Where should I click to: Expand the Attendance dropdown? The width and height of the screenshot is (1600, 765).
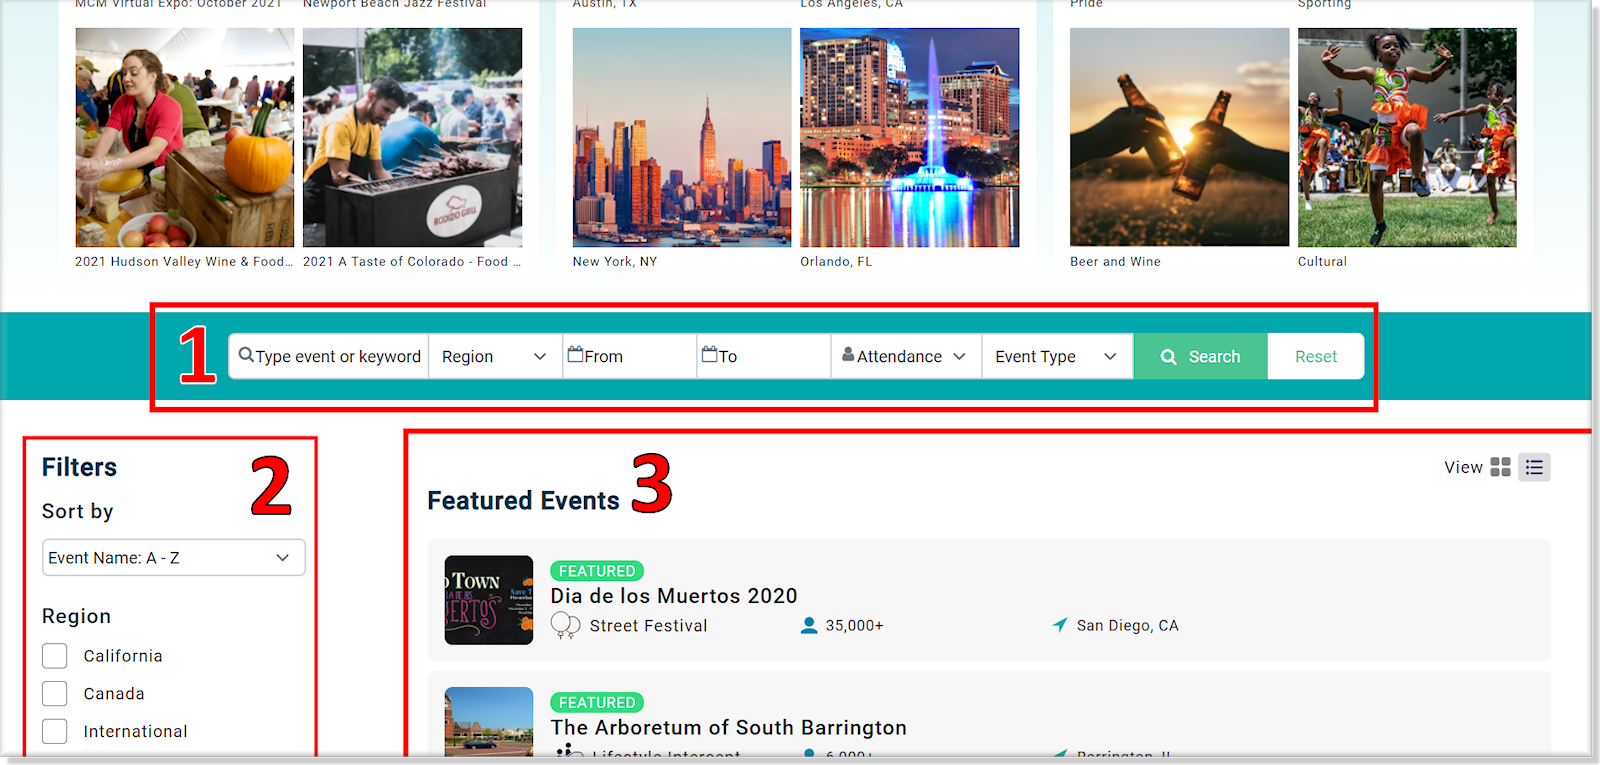[905, 357]
